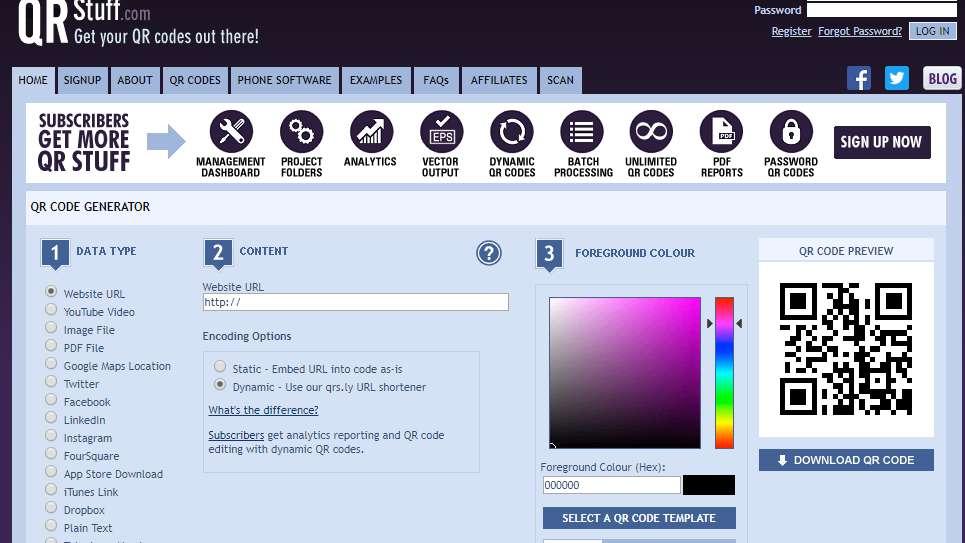Click the content help question mark icon

489,252
